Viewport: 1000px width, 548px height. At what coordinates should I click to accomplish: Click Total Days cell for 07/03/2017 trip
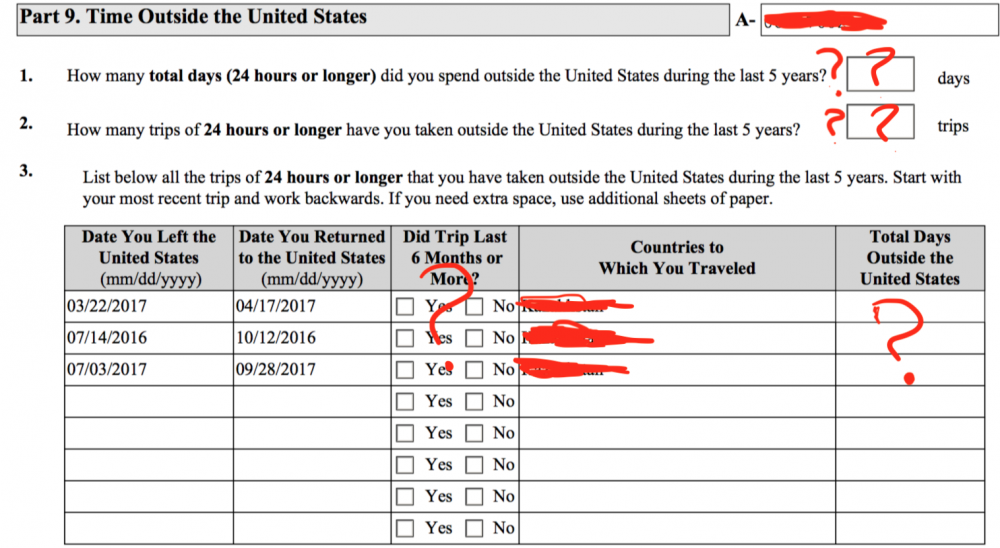[x=910, y=369]
